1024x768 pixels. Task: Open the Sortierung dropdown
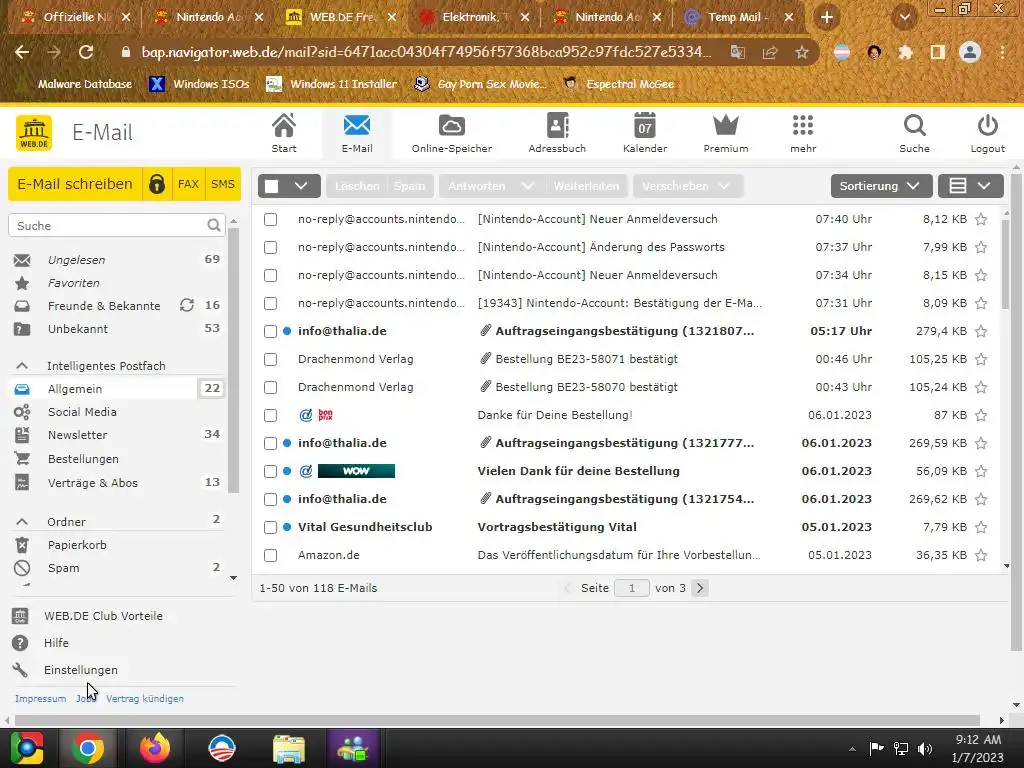click(880, 186)
